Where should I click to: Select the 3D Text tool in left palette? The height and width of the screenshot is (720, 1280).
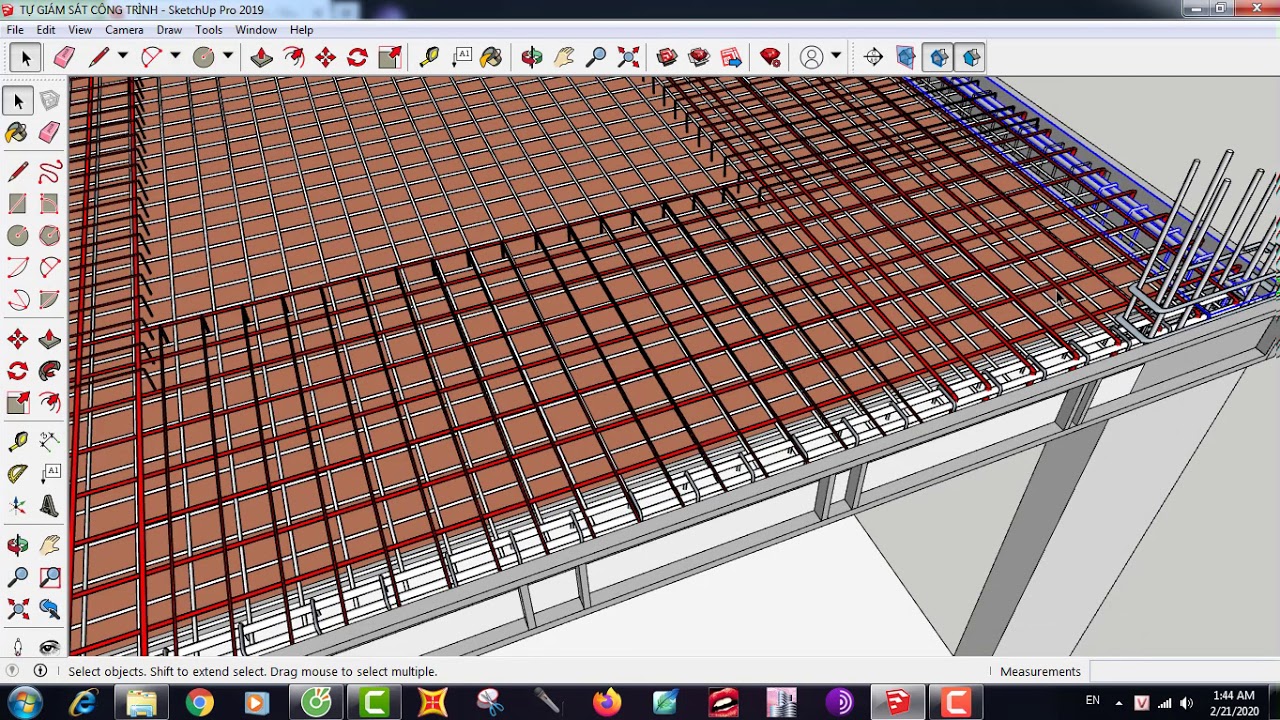[49, 506]
